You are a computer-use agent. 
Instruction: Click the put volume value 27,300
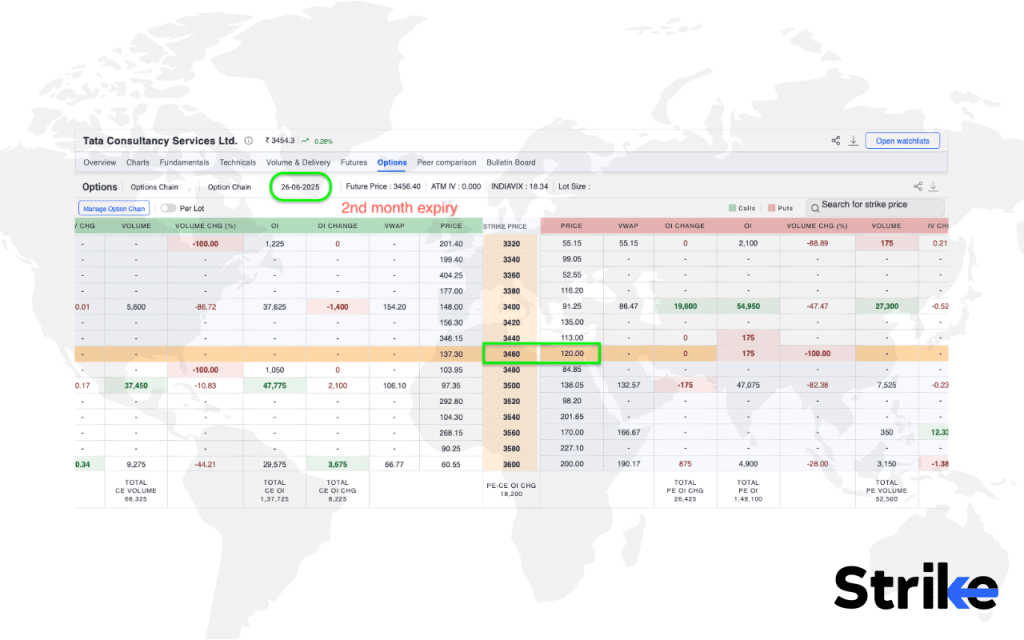(886, 306)
